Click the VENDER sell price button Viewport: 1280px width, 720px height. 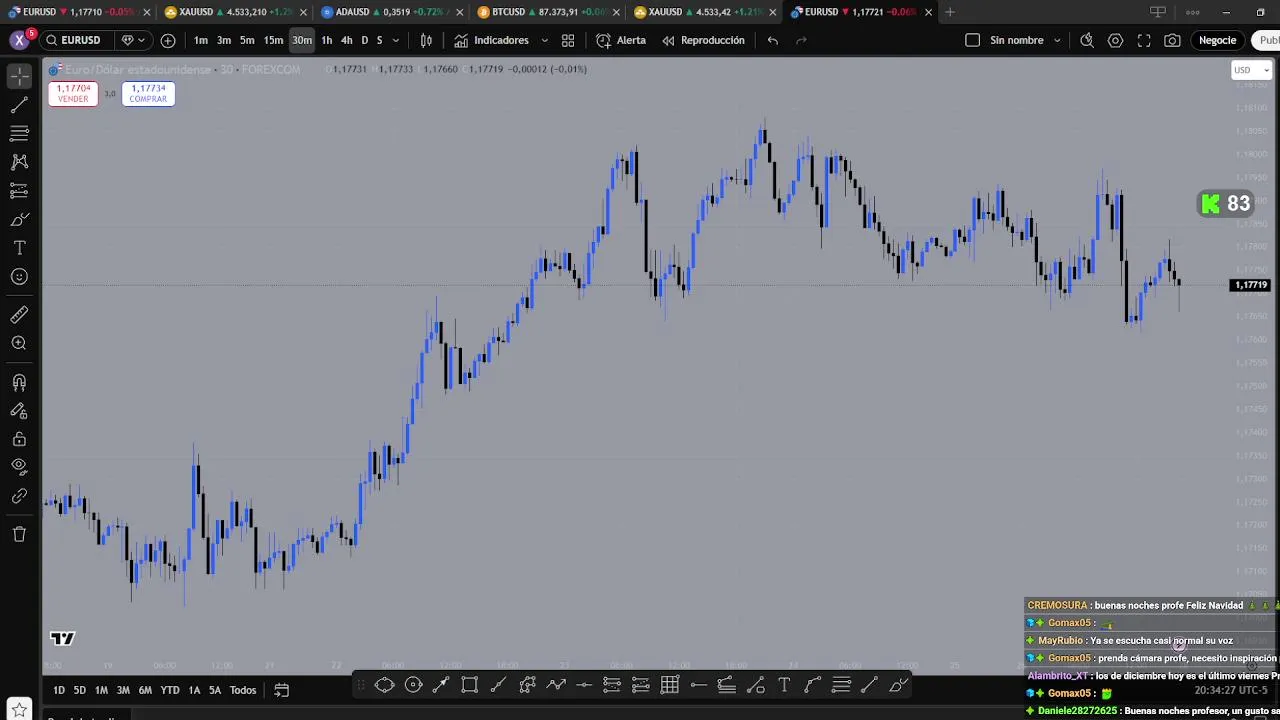(73, 93)
